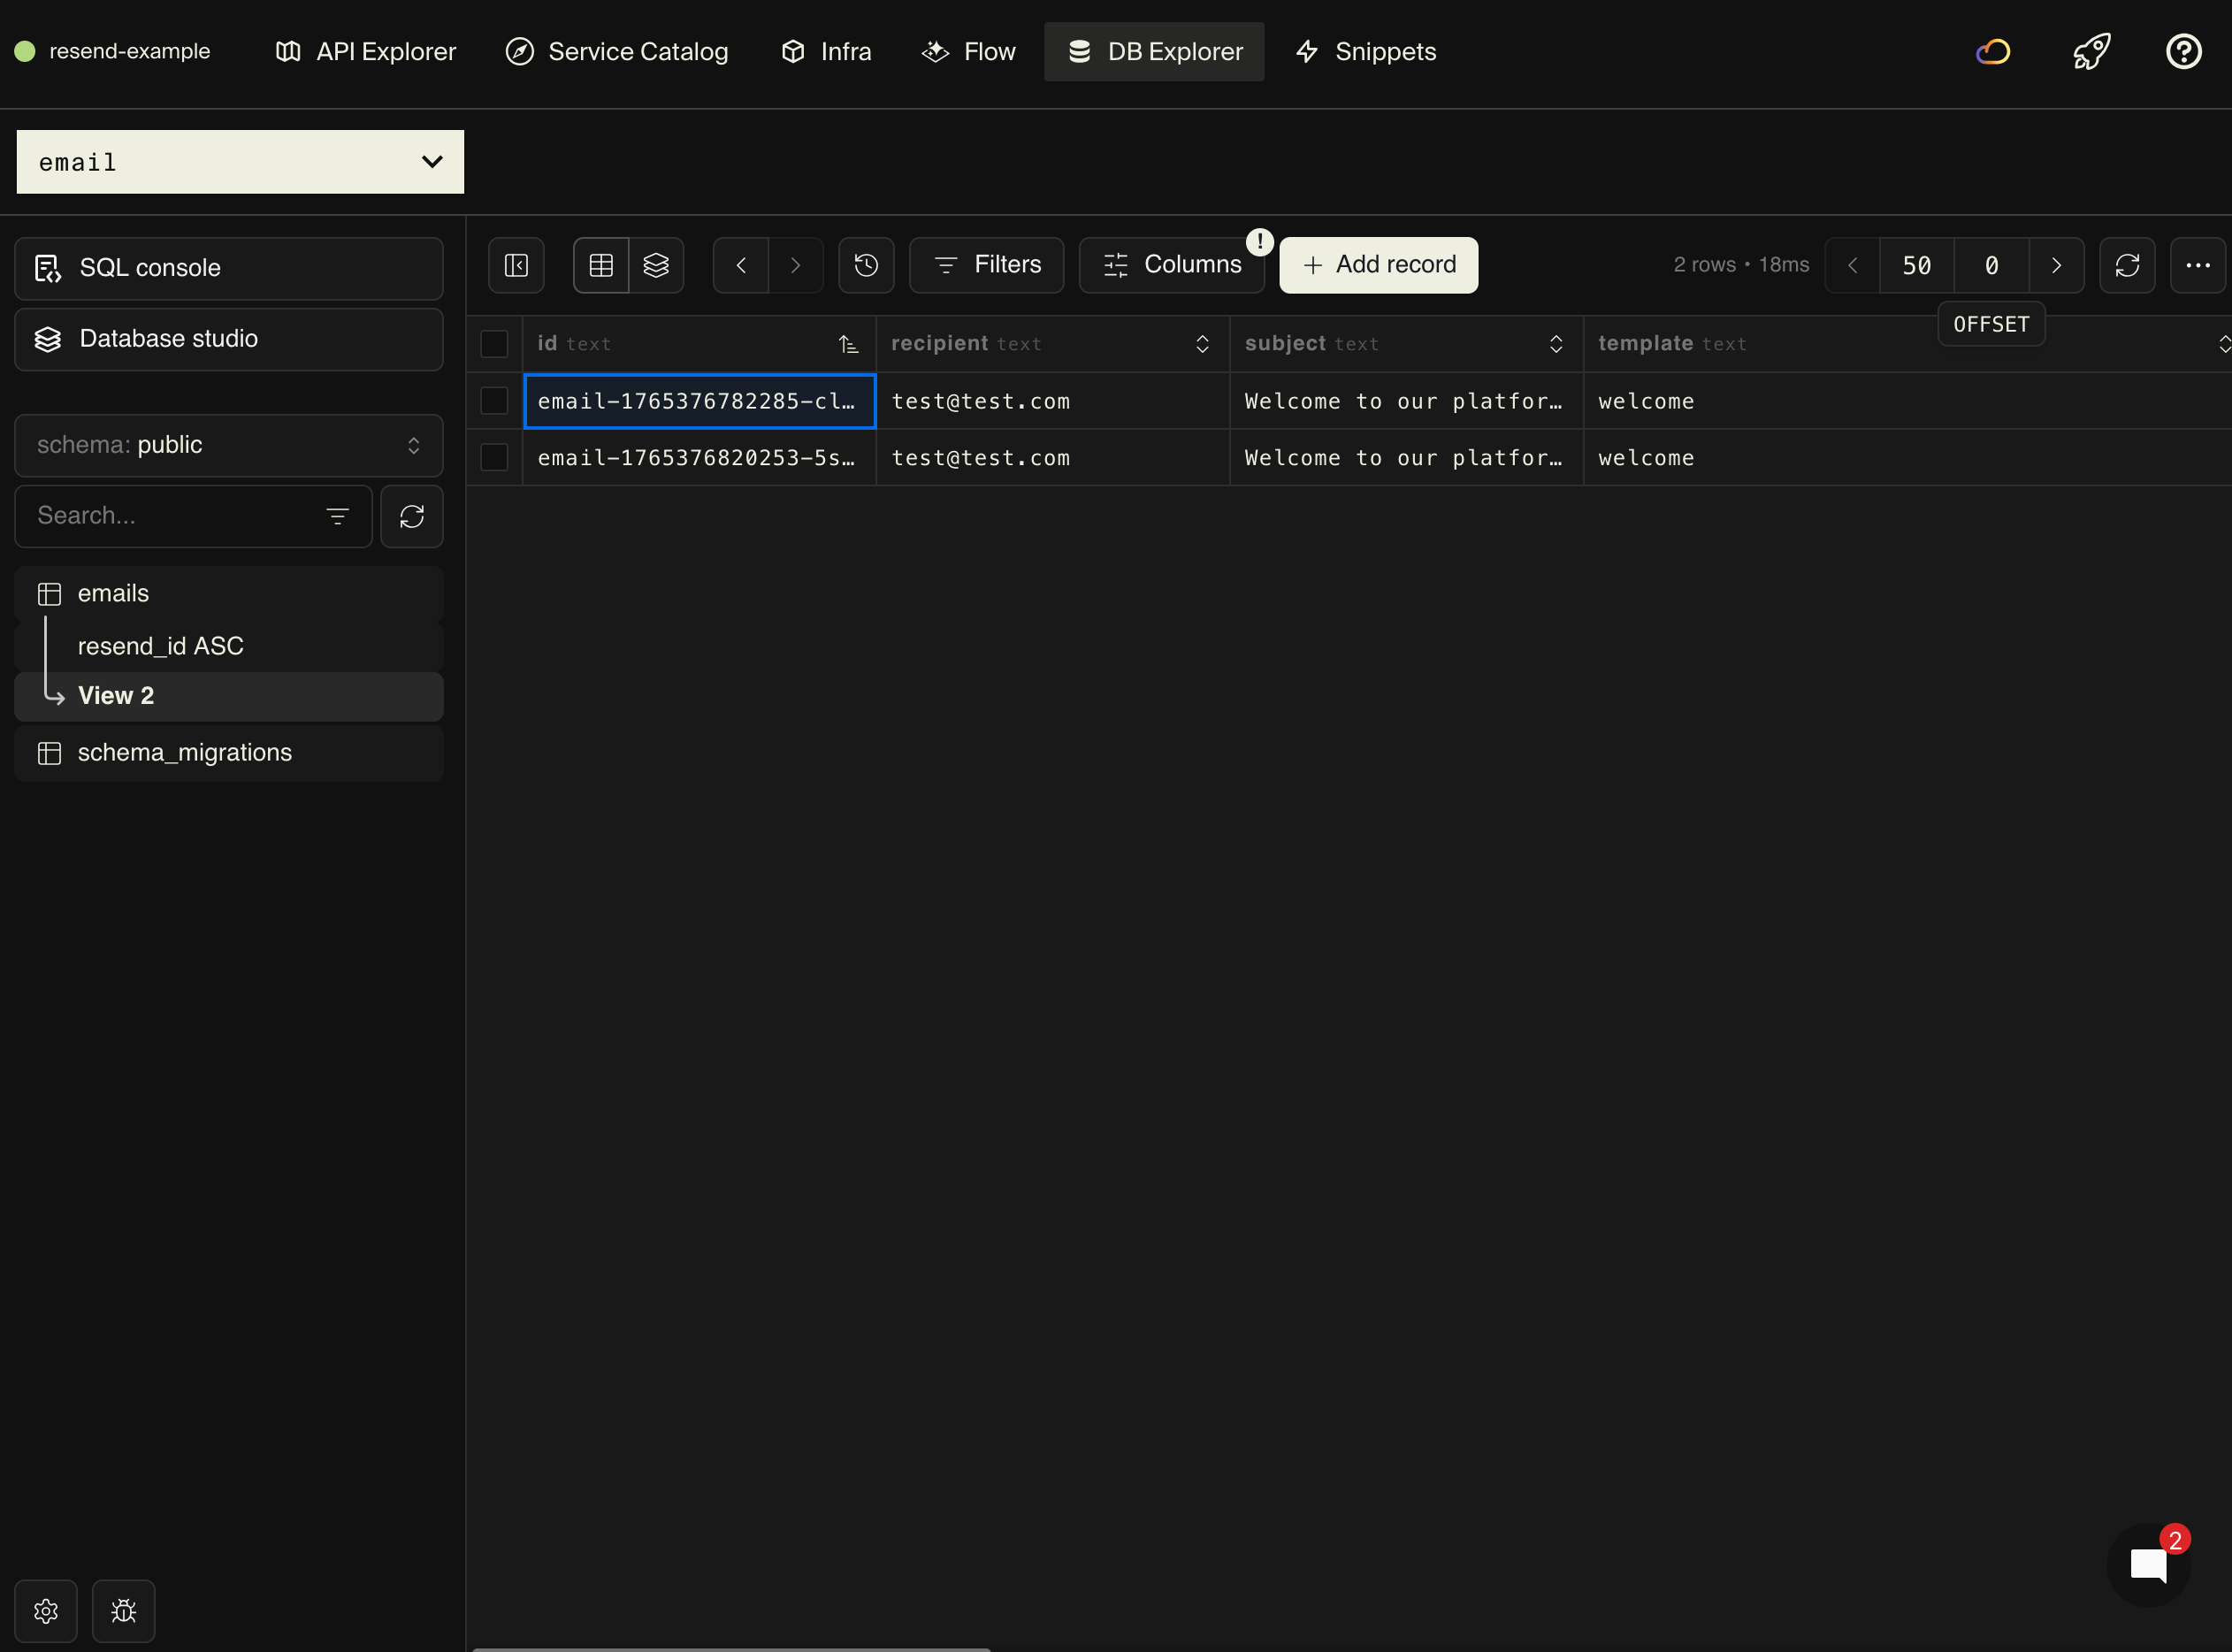Switch to the stacked records view
The height and width of the screenshot is (1652, 2232).
pyautogui.click(x=656, y=265)
